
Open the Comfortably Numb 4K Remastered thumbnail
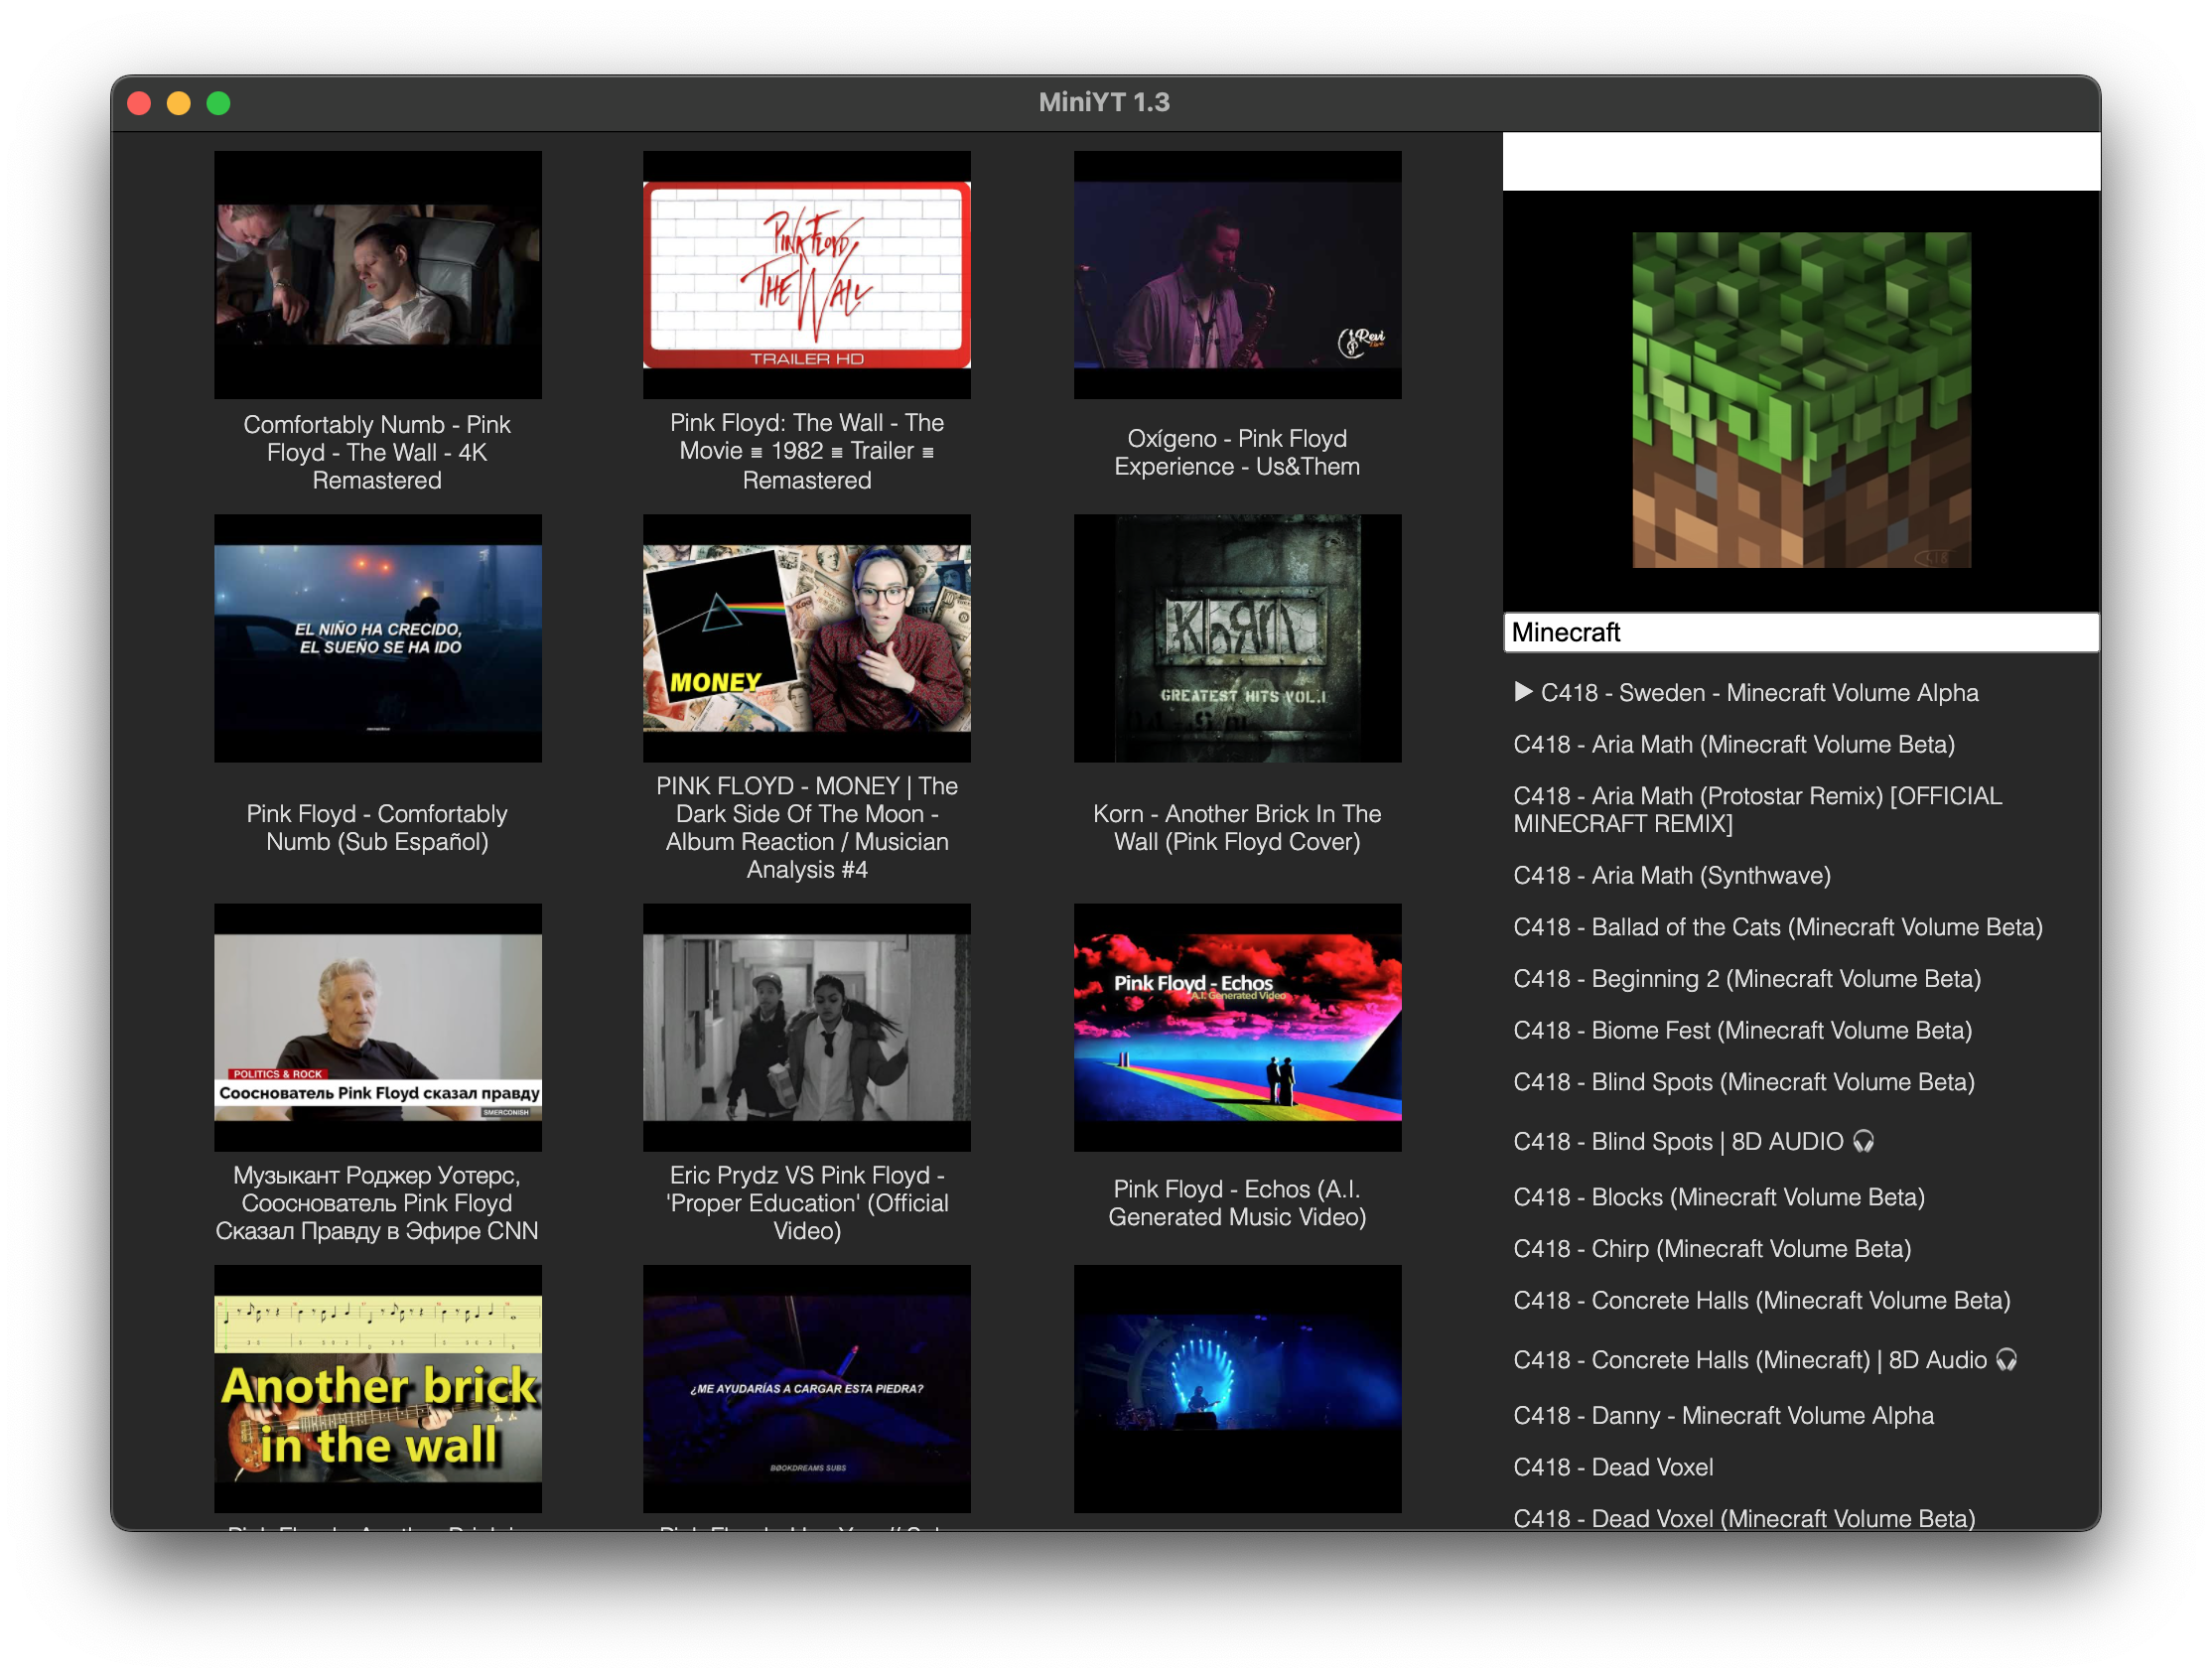[x=377, y=275]
